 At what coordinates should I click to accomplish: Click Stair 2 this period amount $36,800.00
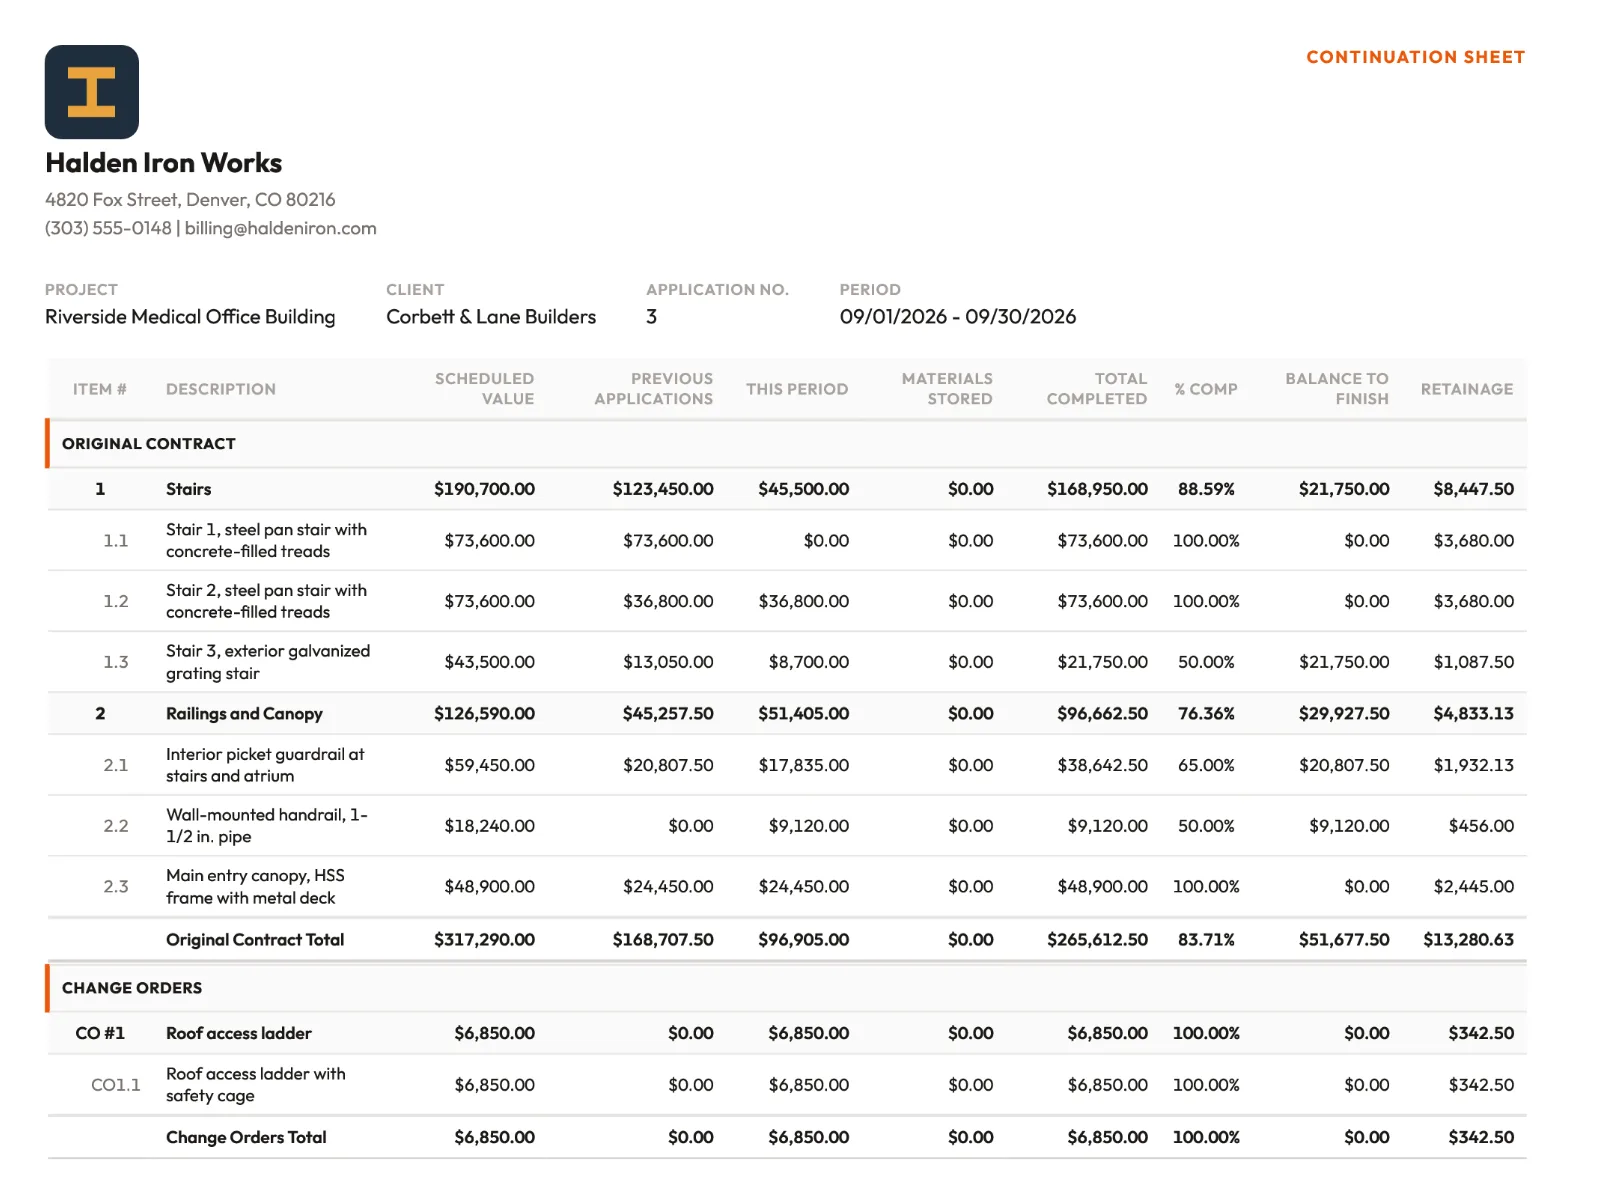[804, 601]
